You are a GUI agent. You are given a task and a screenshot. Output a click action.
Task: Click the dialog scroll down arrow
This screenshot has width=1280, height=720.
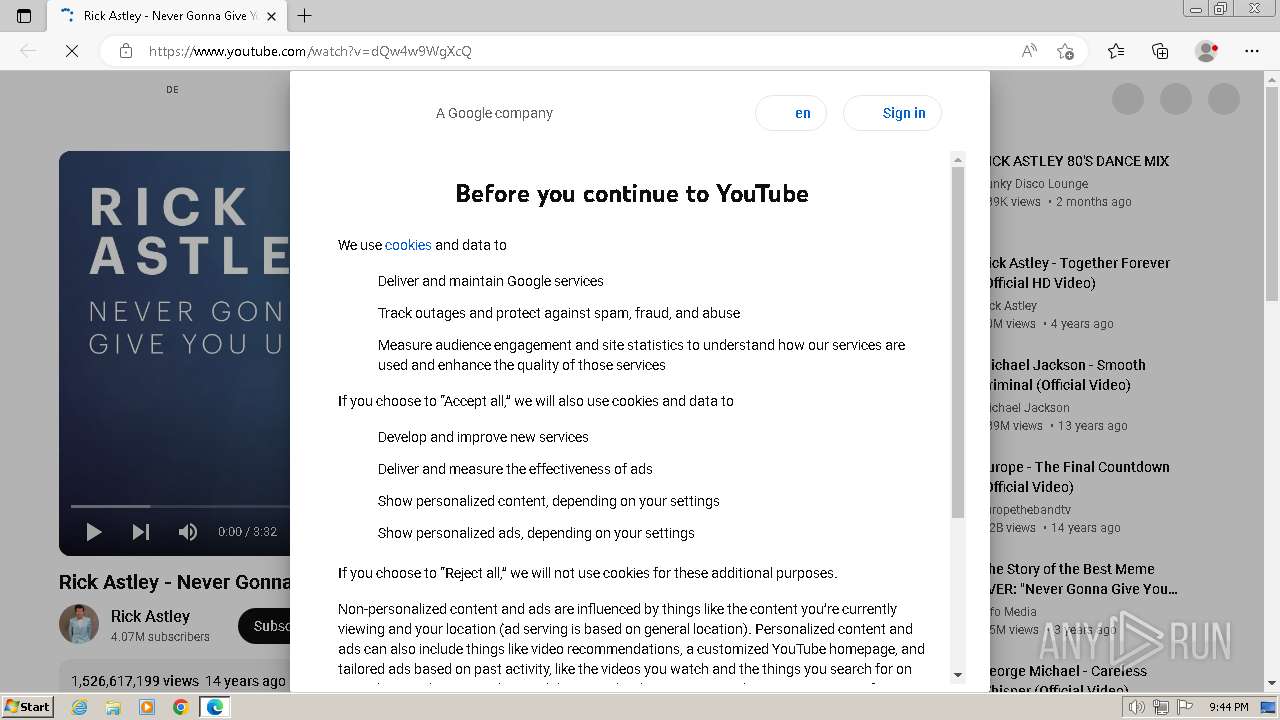[x=958, y=675]
